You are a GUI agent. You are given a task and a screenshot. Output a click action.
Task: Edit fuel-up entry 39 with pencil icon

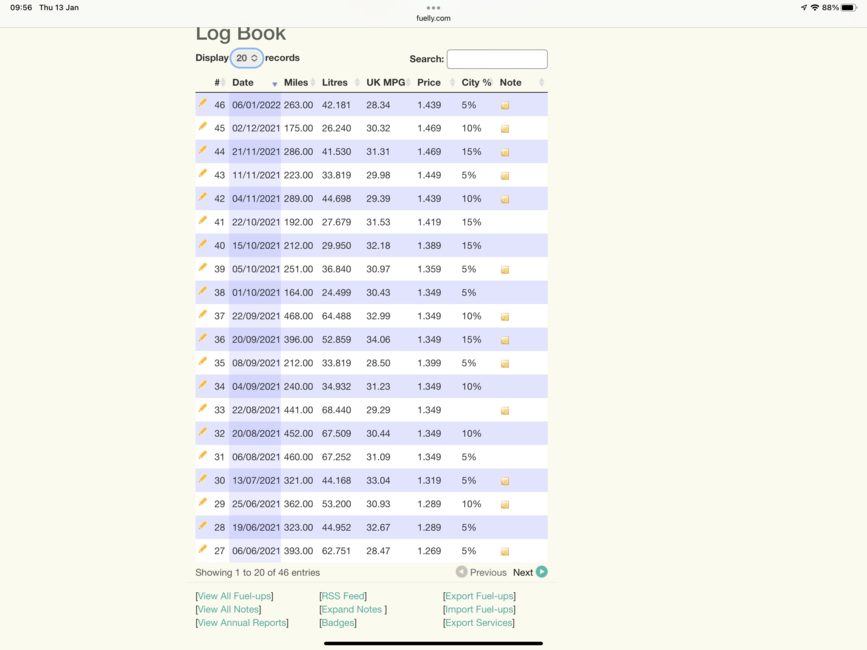pos(202,268)
